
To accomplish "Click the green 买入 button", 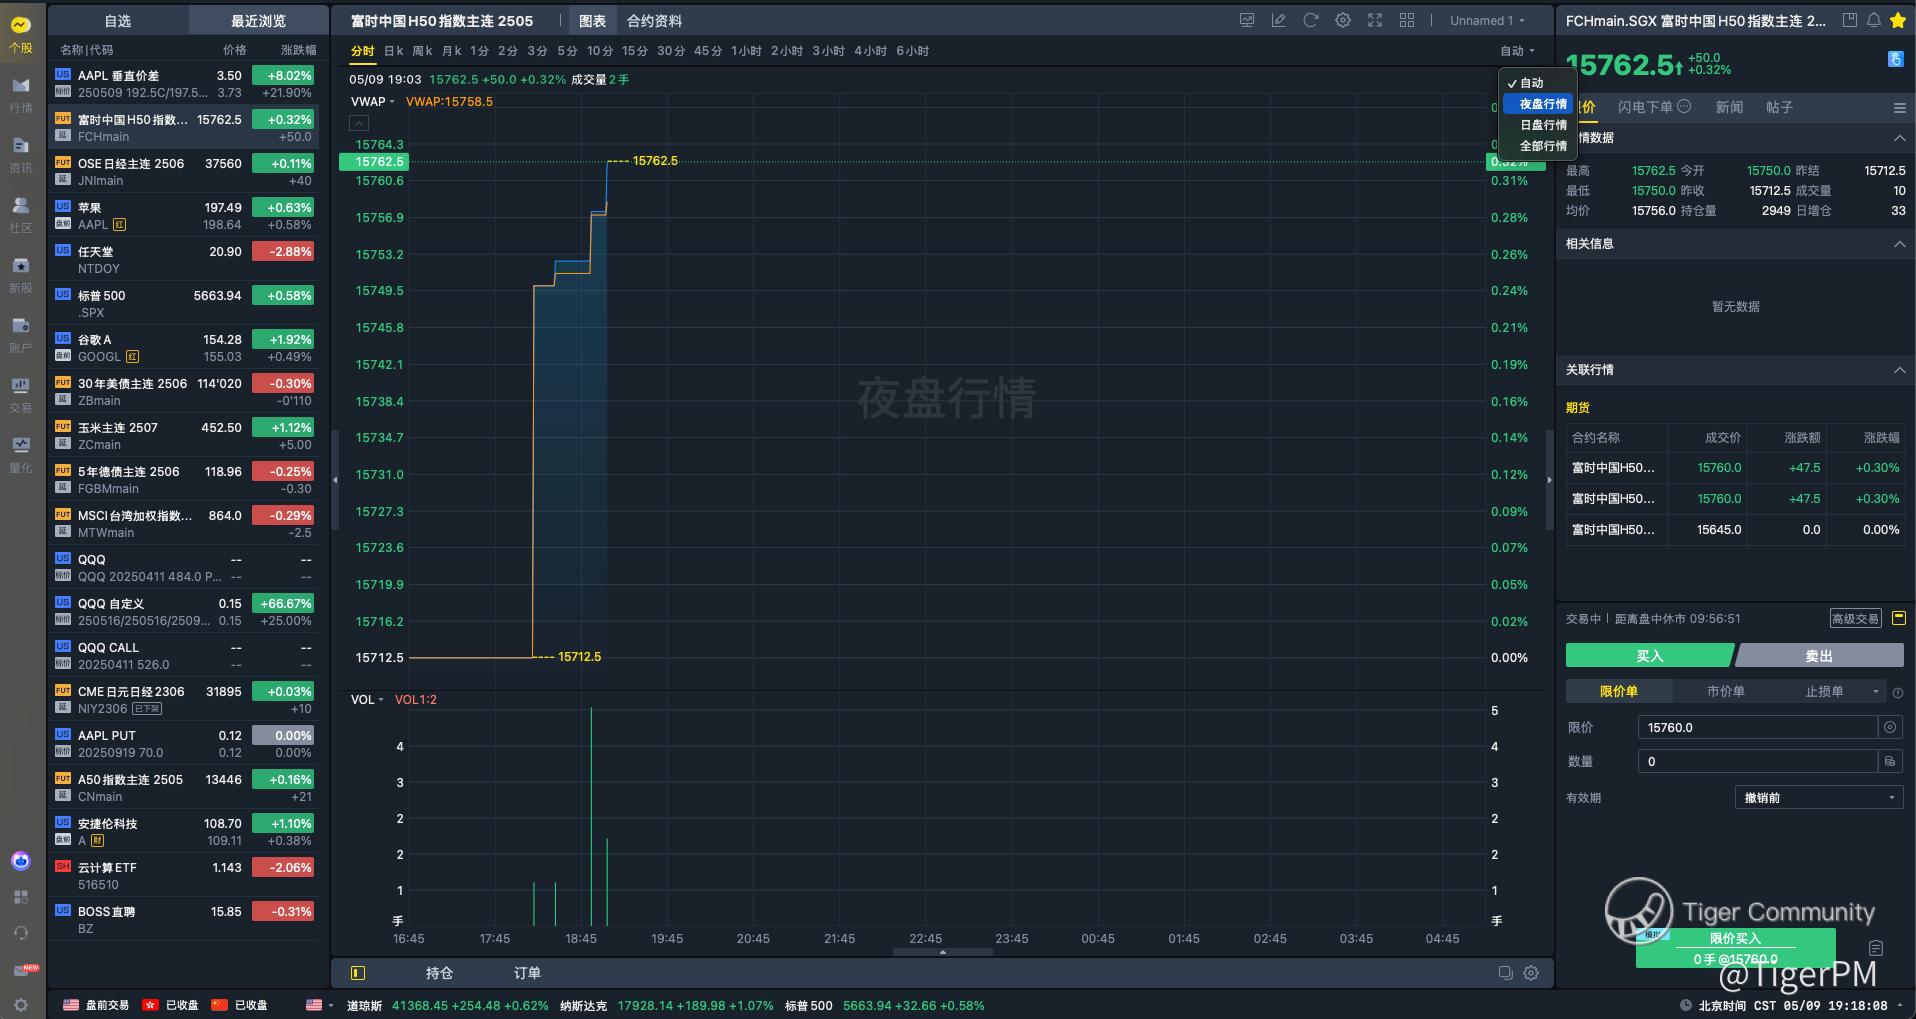I will [x=1648, y=656].
